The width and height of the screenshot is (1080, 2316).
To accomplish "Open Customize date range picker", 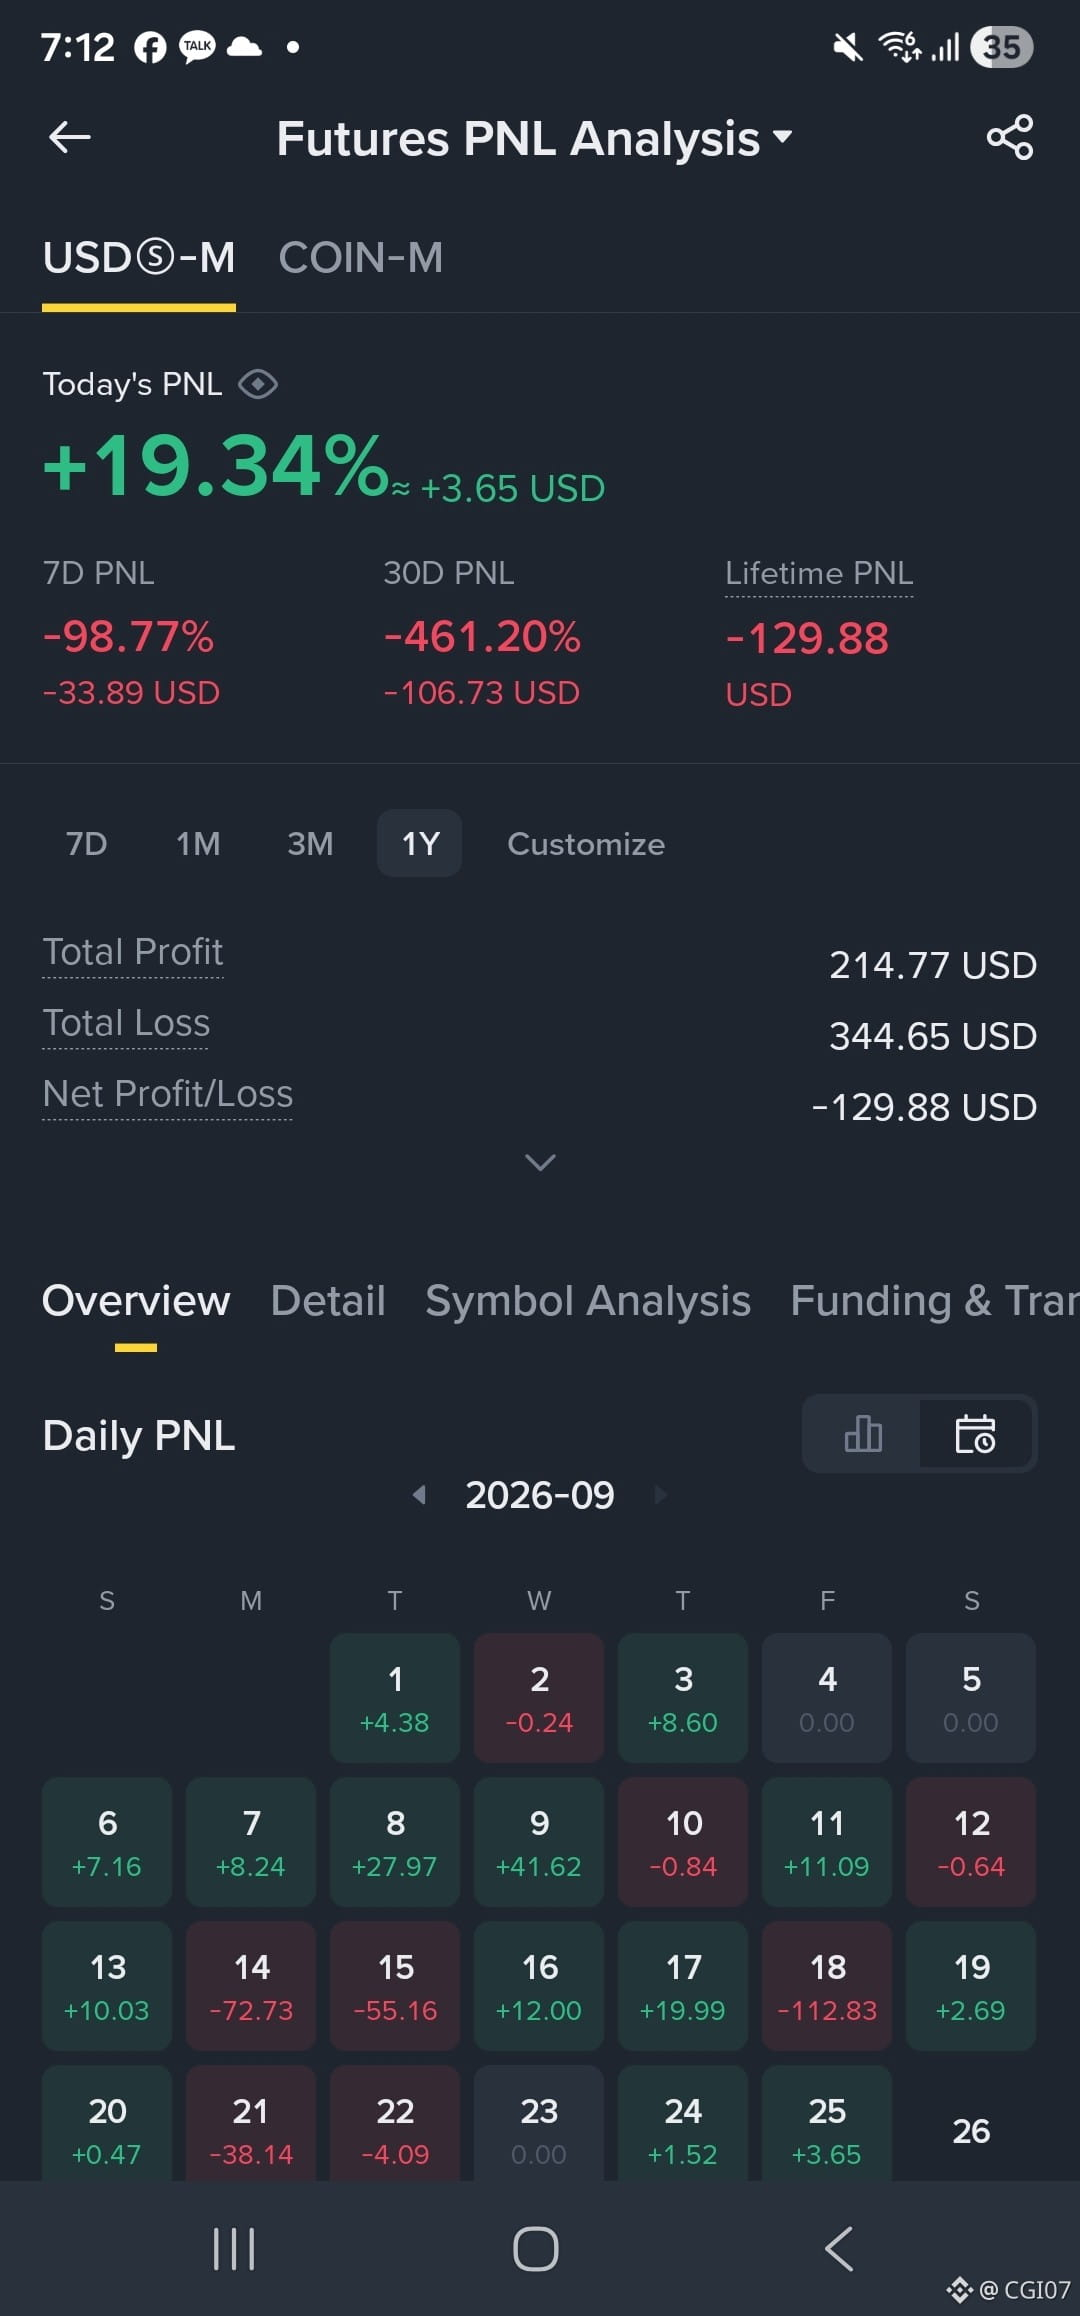I will point(586,844).
